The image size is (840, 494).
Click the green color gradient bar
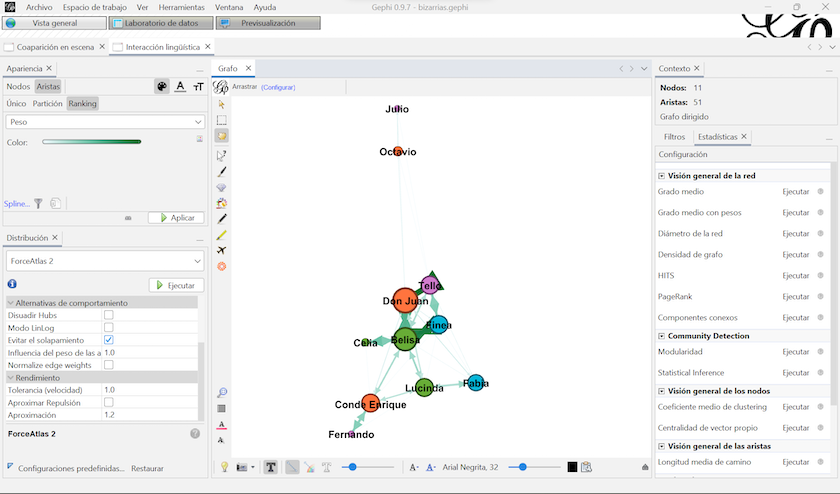coord(92,142)
